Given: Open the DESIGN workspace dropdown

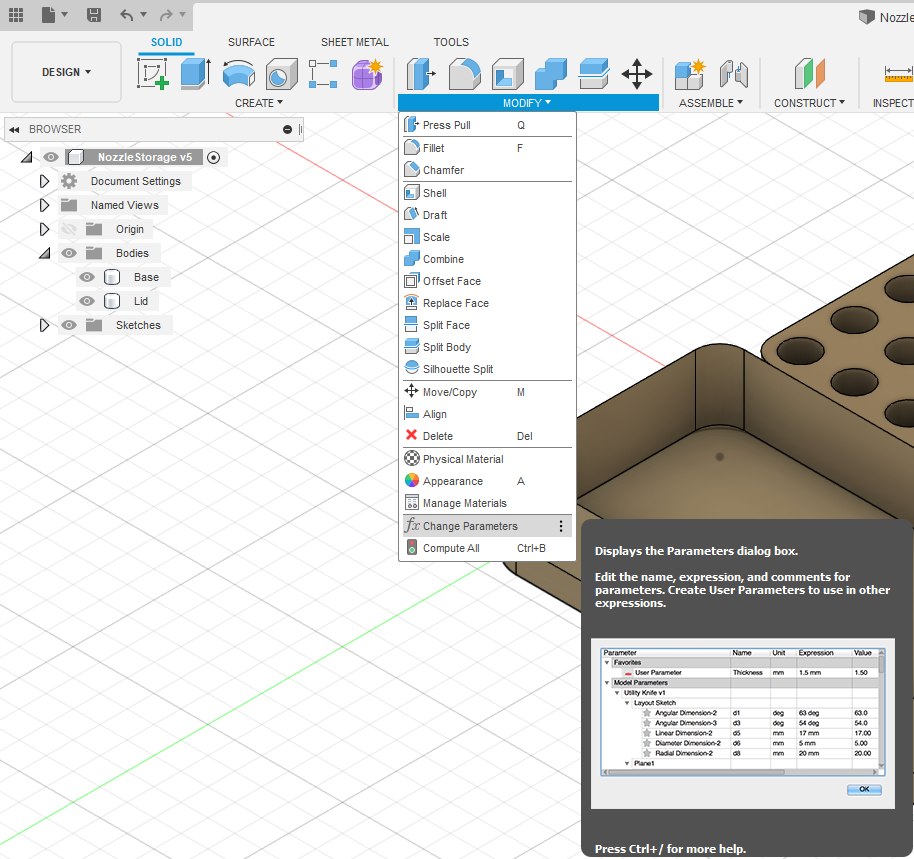Looking at the screenshot, I should point(66,72).
